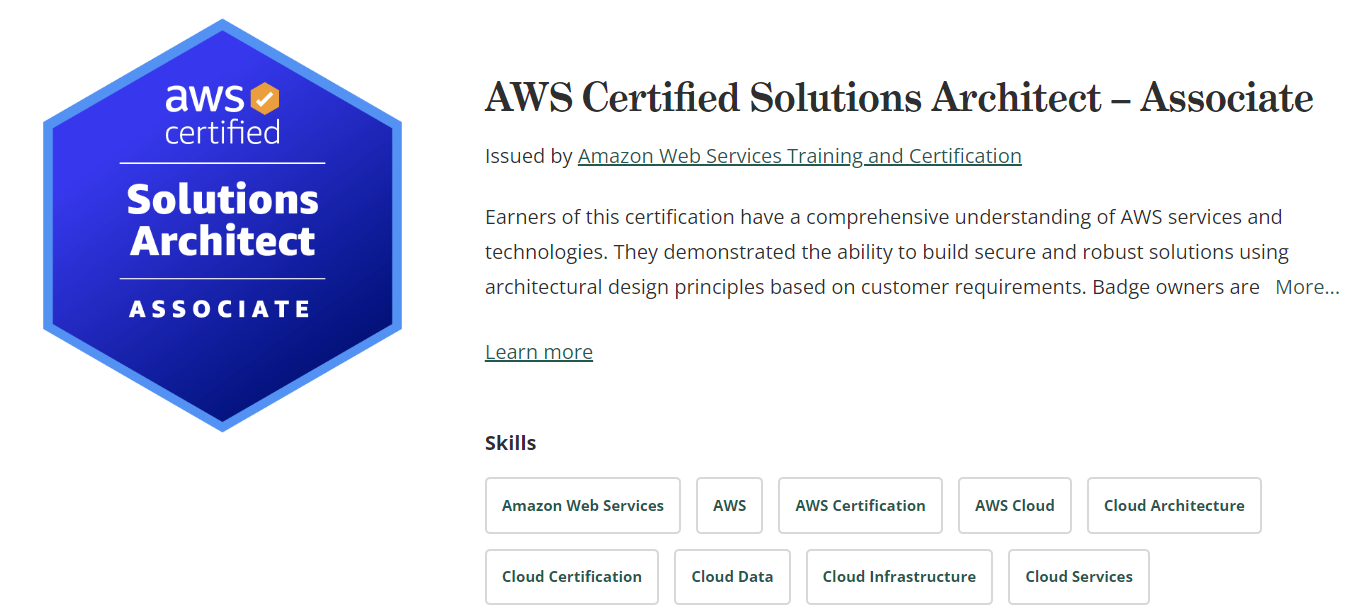Image resolution: width=1368 pixels, height=610 pixels.
Task: Open the Cloud Data skill tag
Action: (x=732, y=577)
